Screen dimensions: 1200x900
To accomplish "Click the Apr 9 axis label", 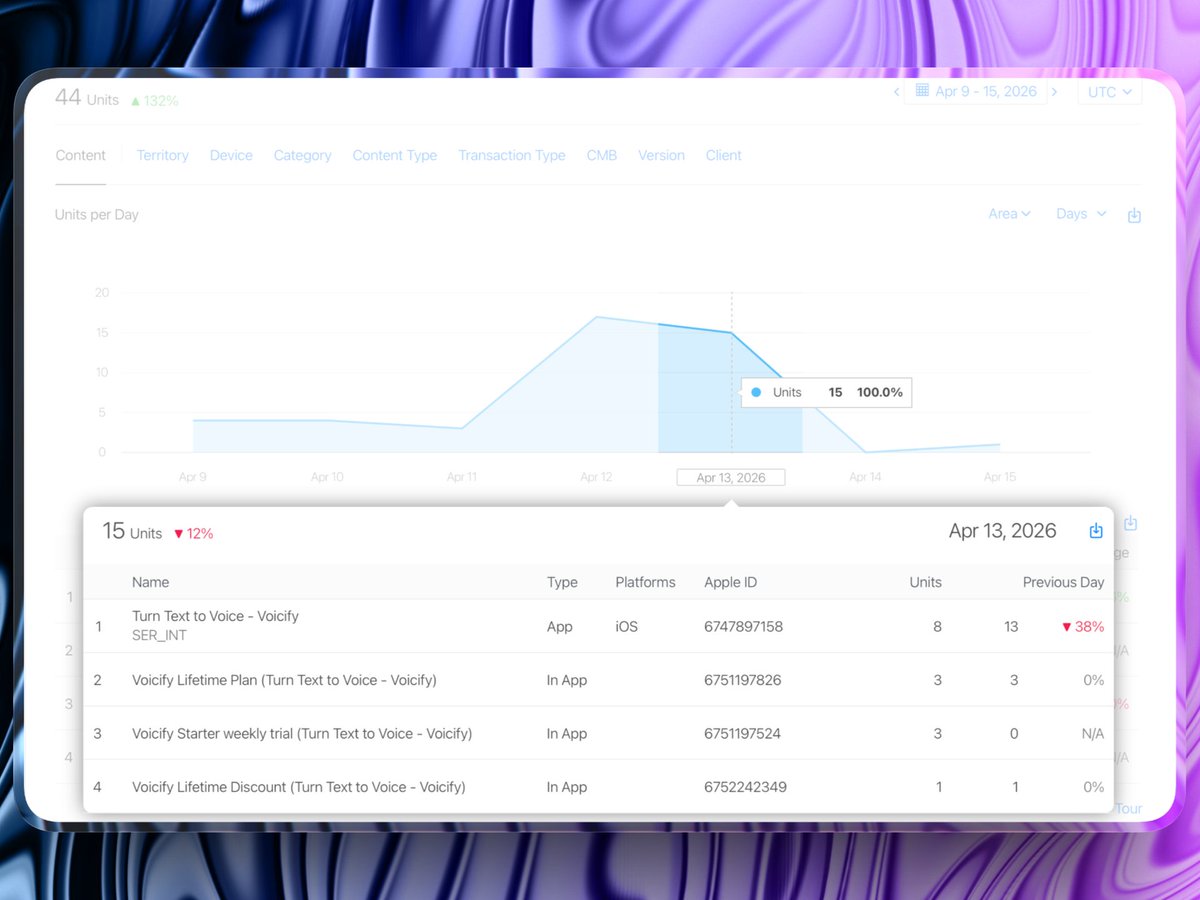I will (193, 477).
